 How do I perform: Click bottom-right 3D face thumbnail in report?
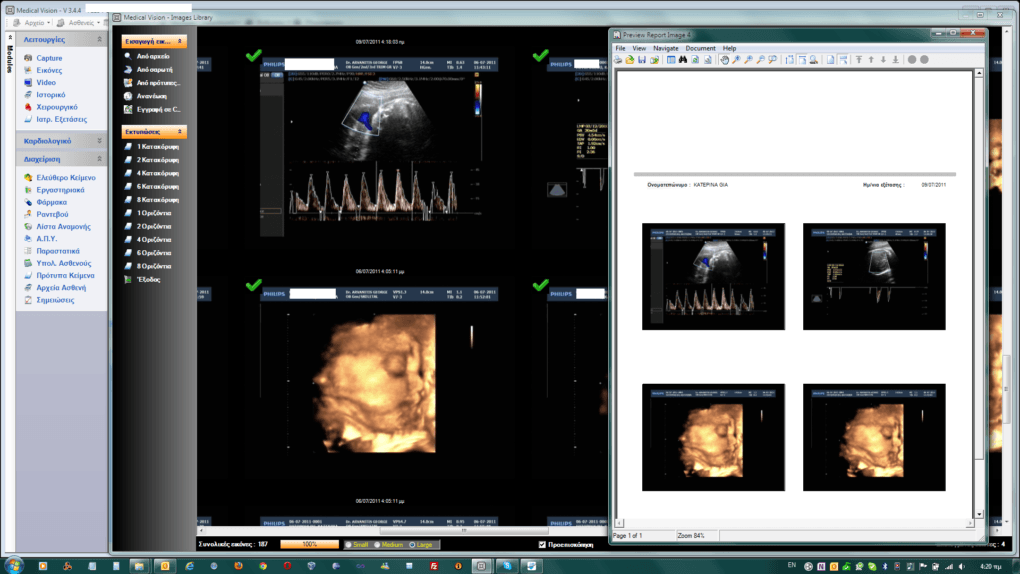point(874,437)
